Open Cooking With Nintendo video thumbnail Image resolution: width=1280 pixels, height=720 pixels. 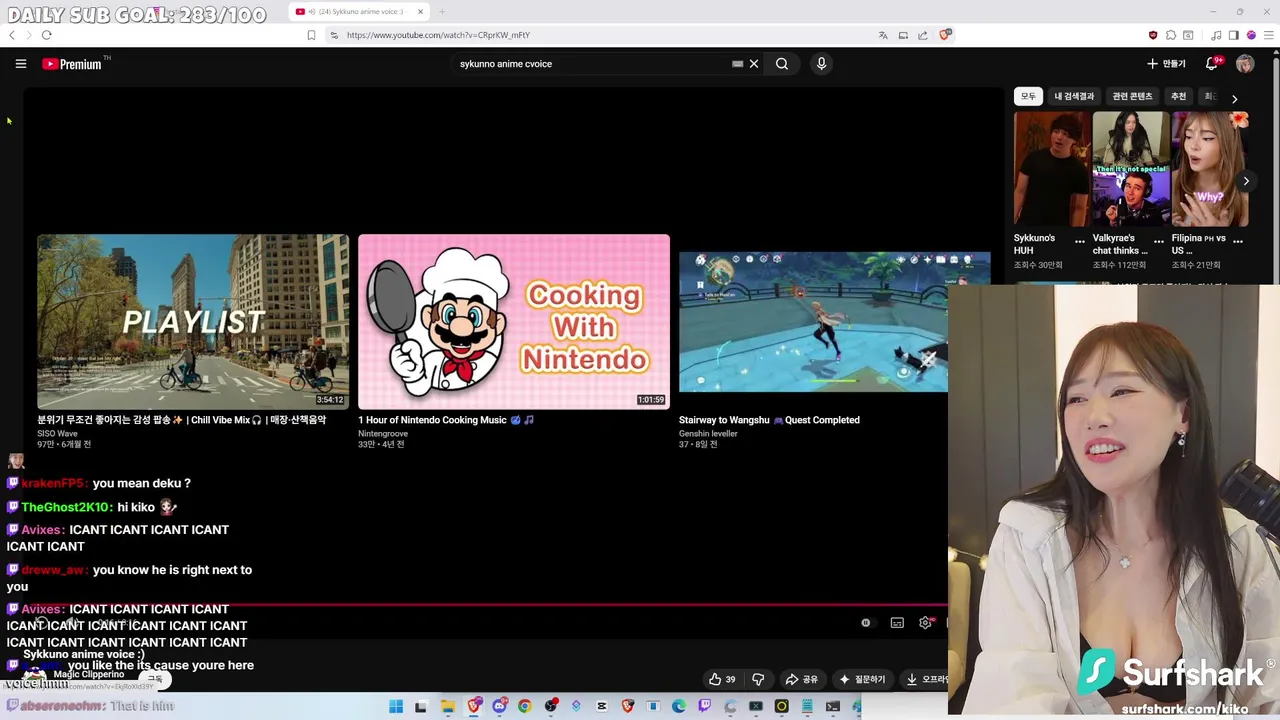pyautogui.click(x=514, y=321)
